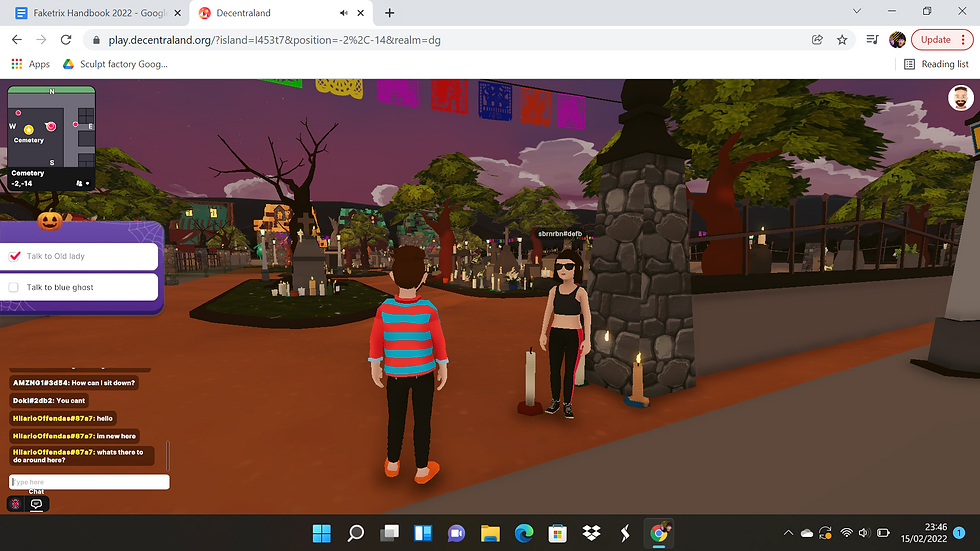
Task: Toggle the Talk to Old lady checkbox
Action: (x=14, y=256)
